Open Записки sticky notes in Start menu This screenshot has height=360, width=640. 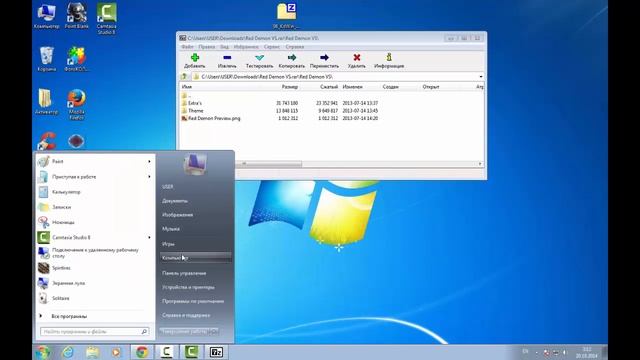point(94,207)
